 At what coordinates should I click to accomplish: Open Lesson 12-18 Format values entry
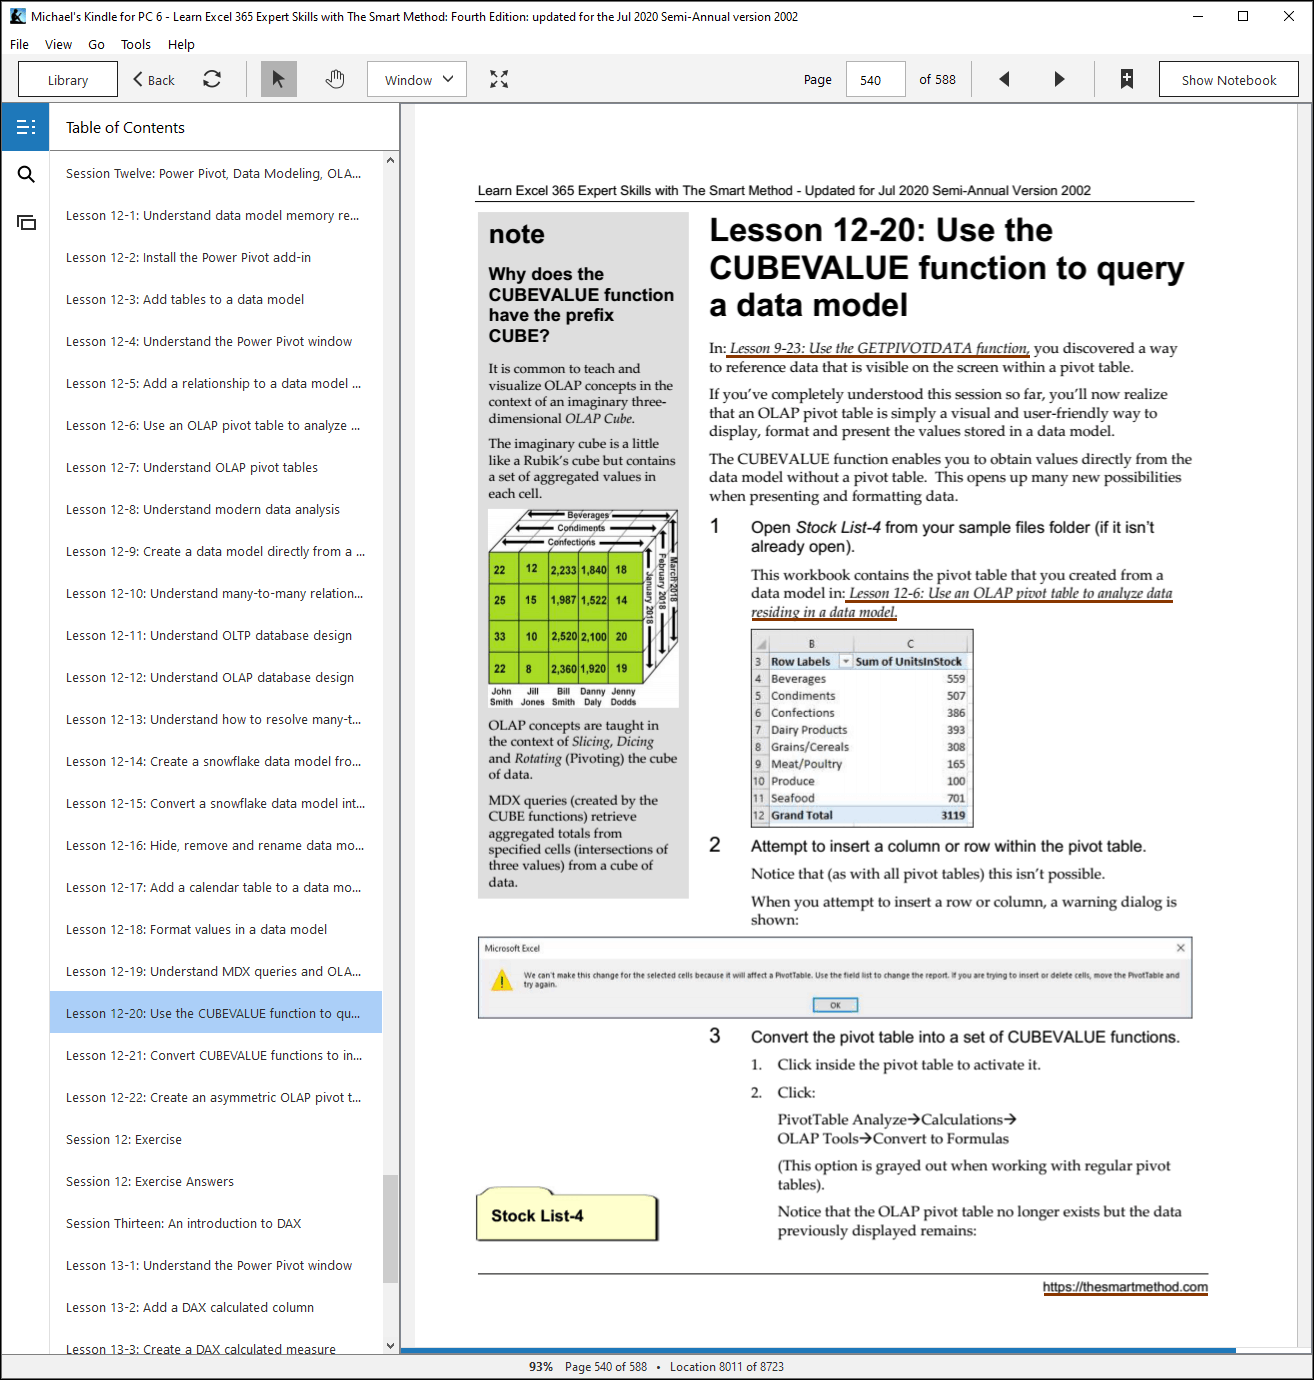pos(216,929)
